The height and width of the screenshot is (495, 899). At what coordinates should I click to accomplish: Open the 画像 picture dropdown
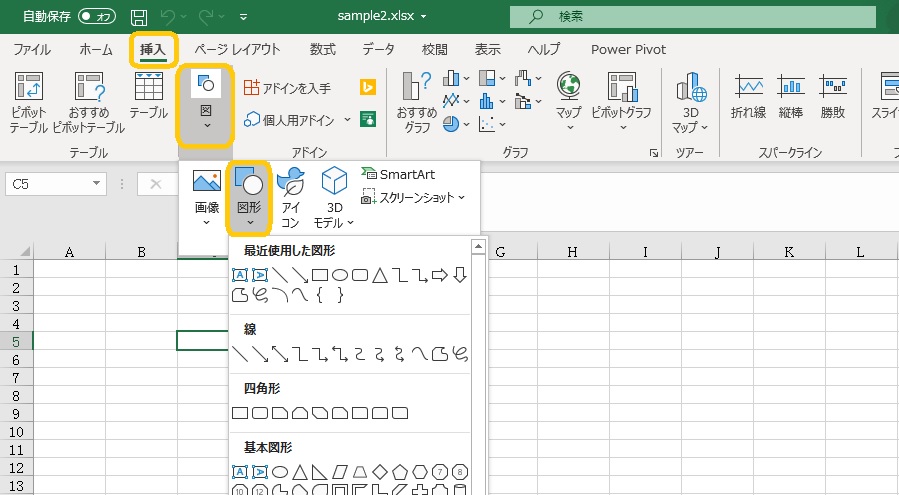(x=206, y=196)
